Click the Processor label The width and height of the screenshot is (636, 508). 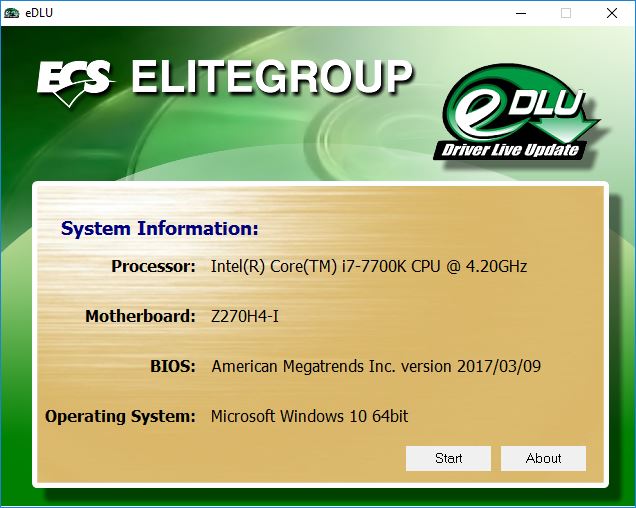(153, 267)
